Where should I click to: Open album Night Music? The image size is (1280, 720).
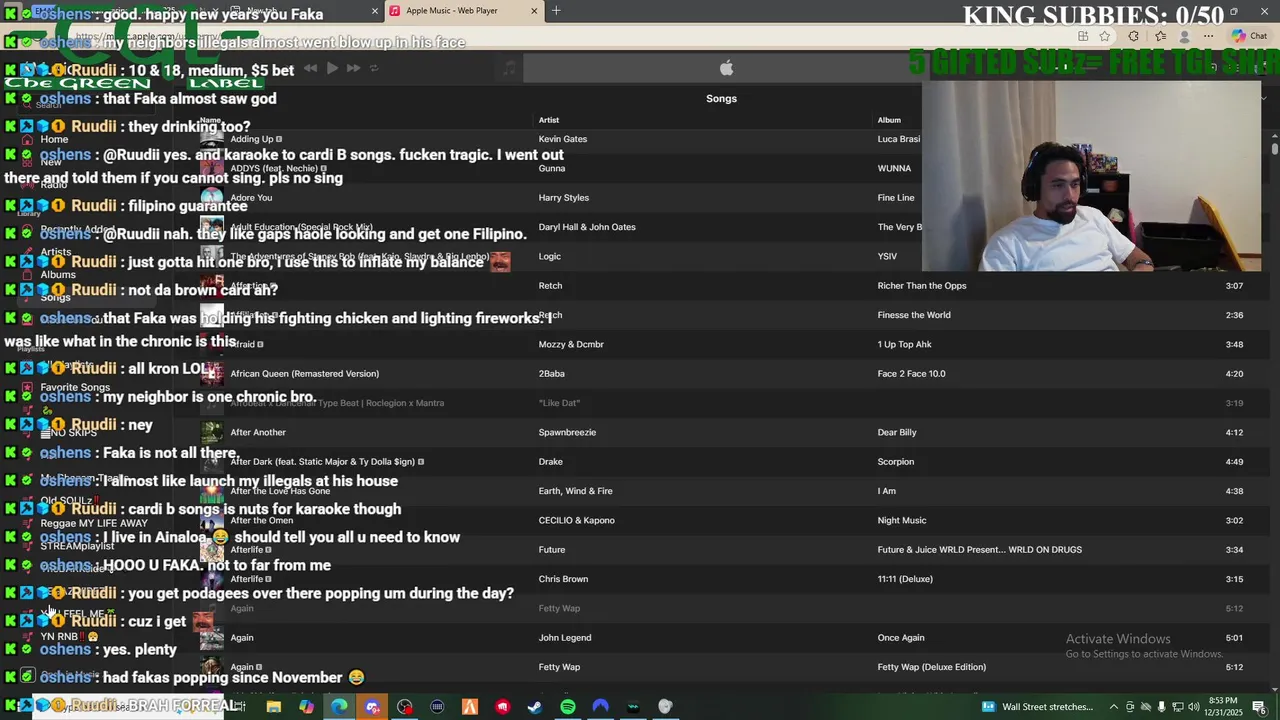[902, 520]
